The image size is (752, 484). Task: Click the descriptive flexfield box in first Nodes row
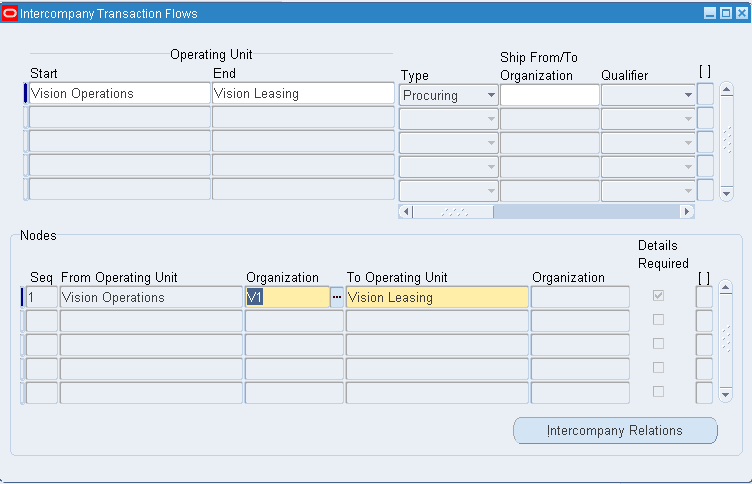point(704,297)
